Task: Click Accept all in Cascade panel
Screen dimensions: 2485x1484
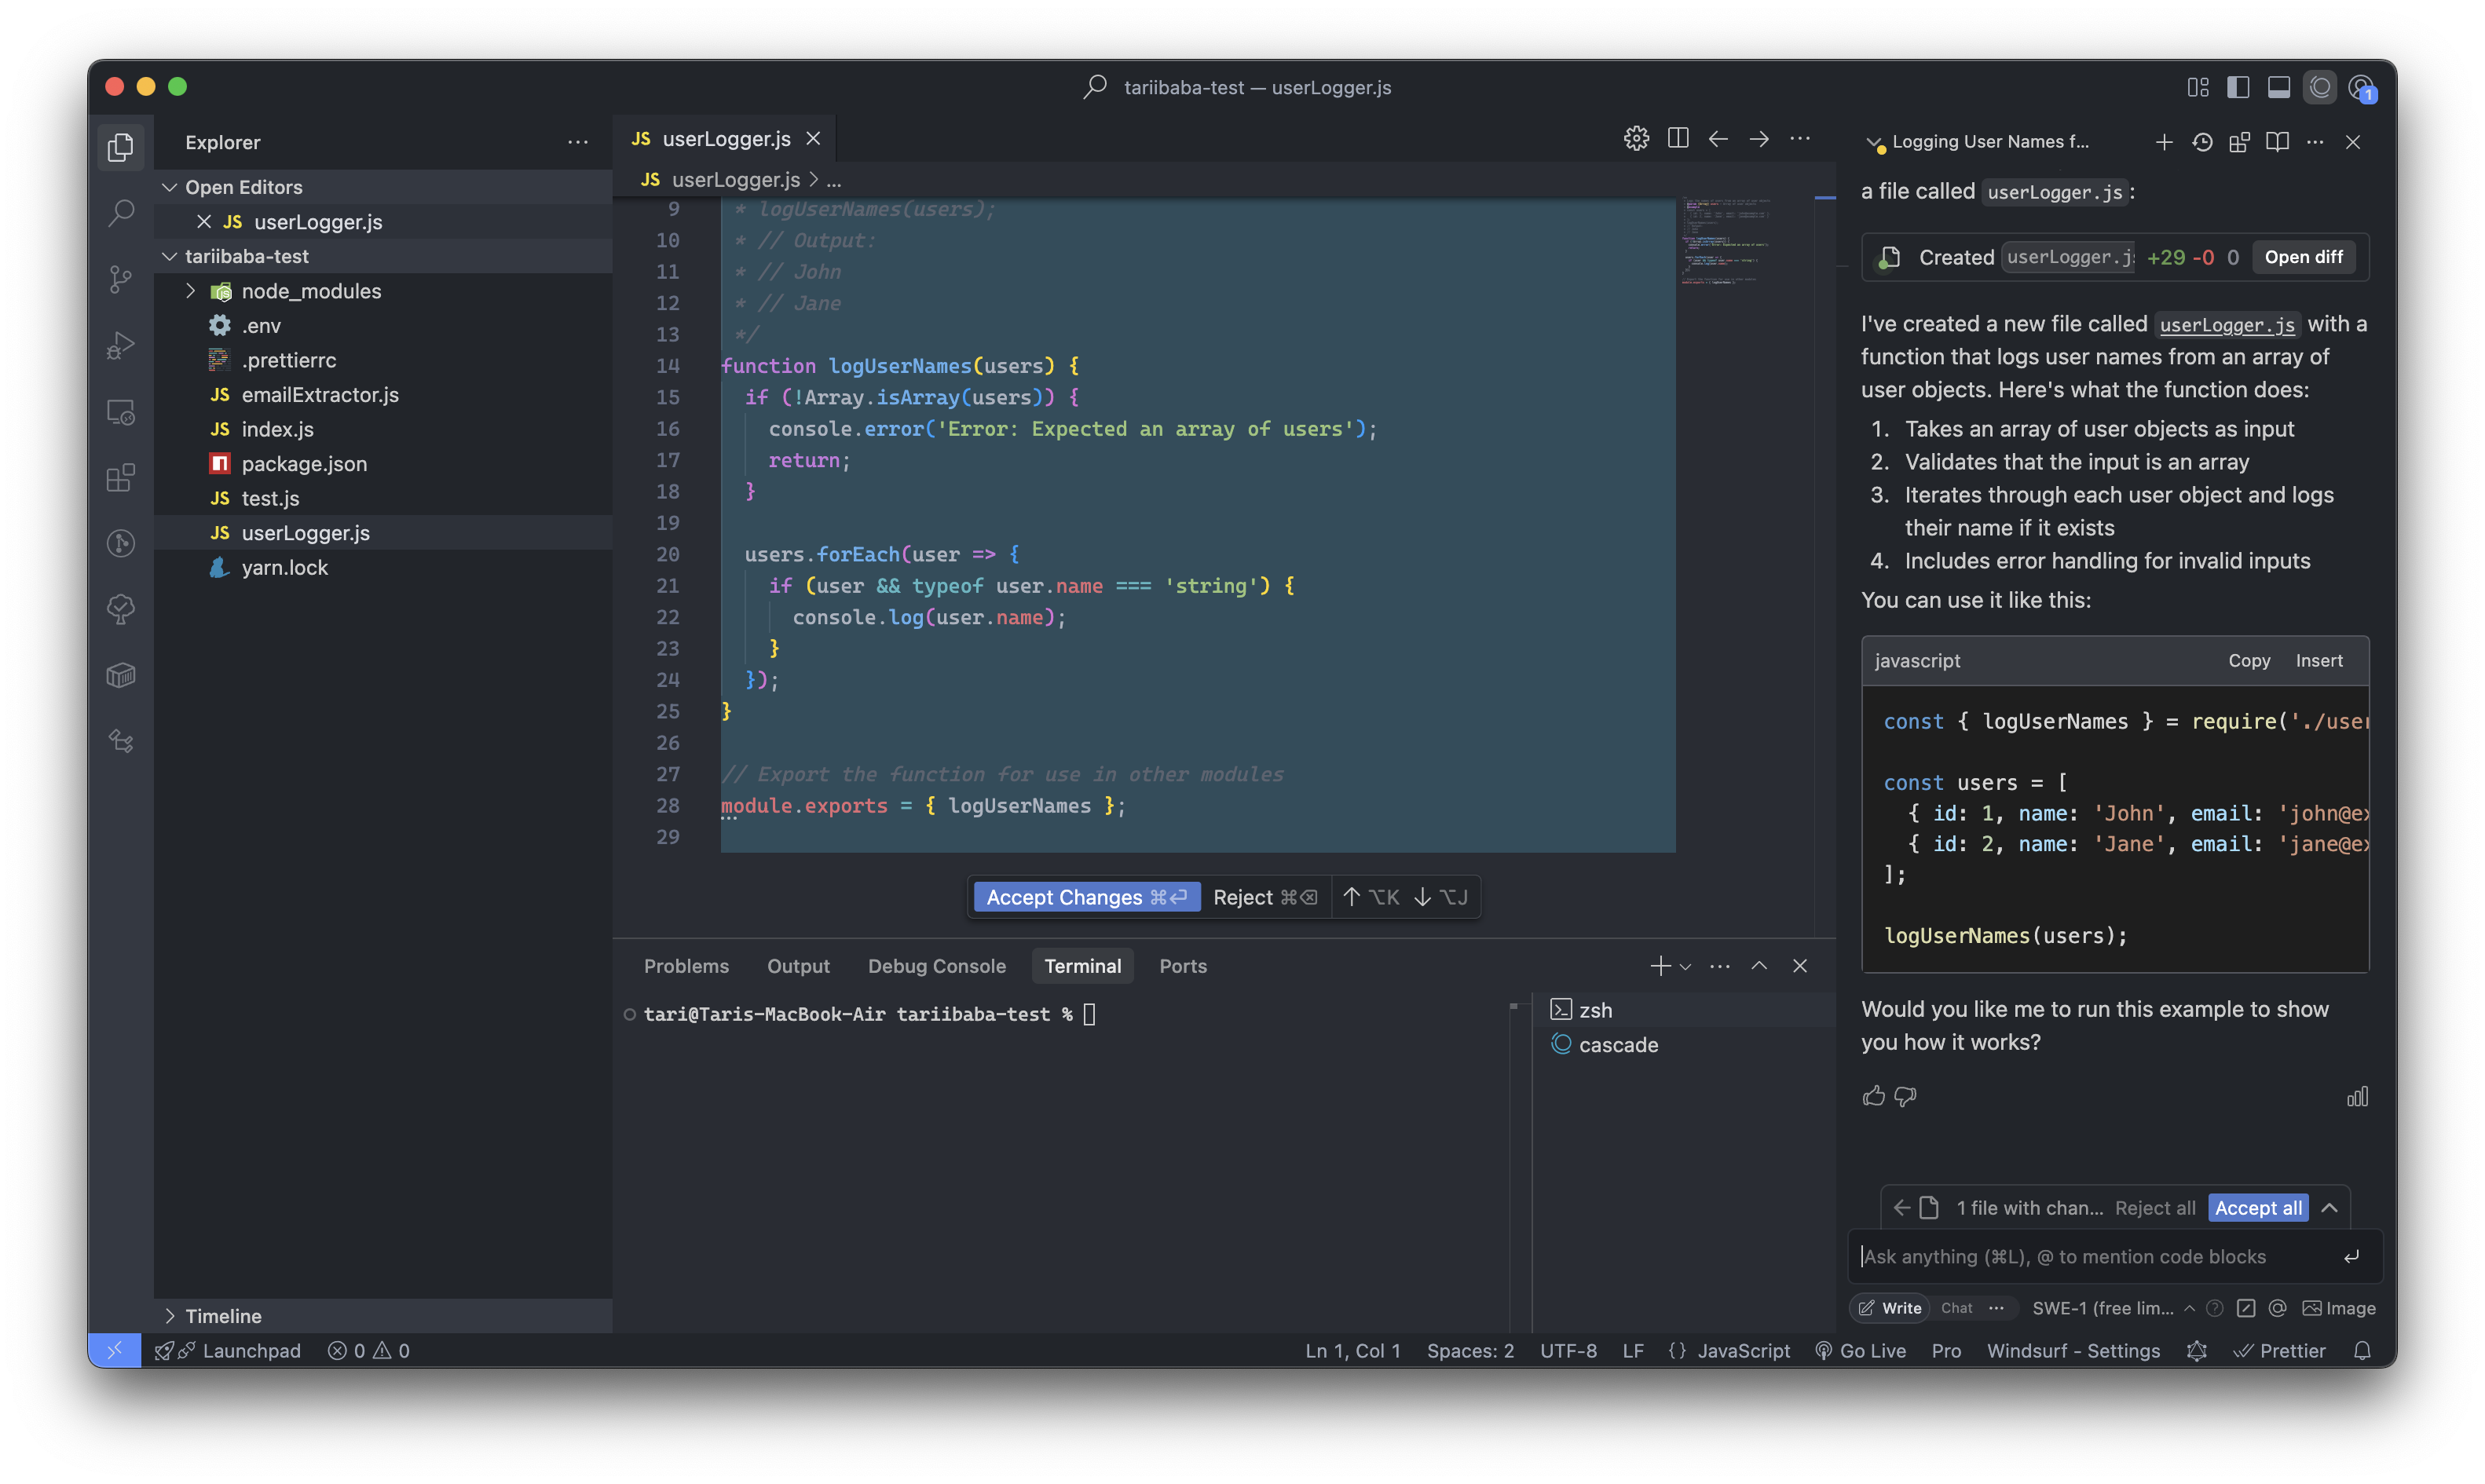Action: pos(2258,1208)
